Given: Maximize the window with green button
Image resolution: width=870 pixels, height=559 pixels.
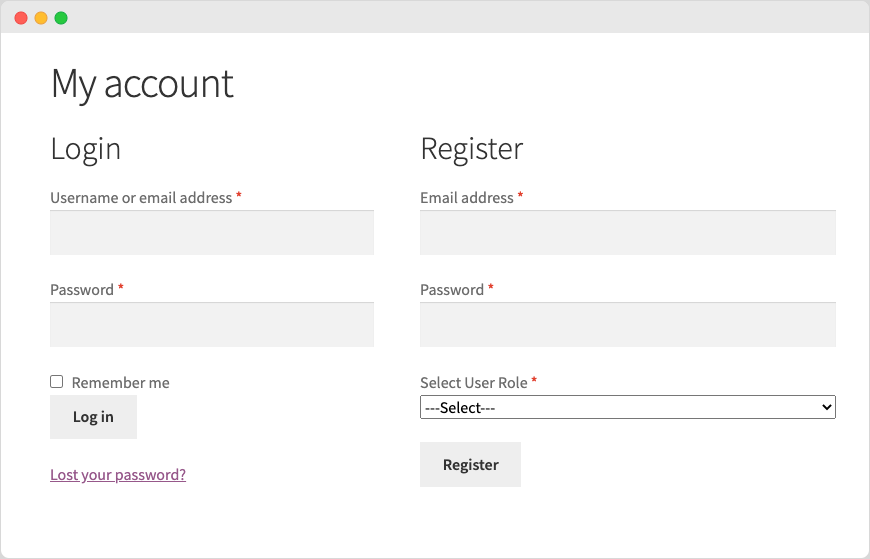Looking at the screenshot, I should (61, 18).
